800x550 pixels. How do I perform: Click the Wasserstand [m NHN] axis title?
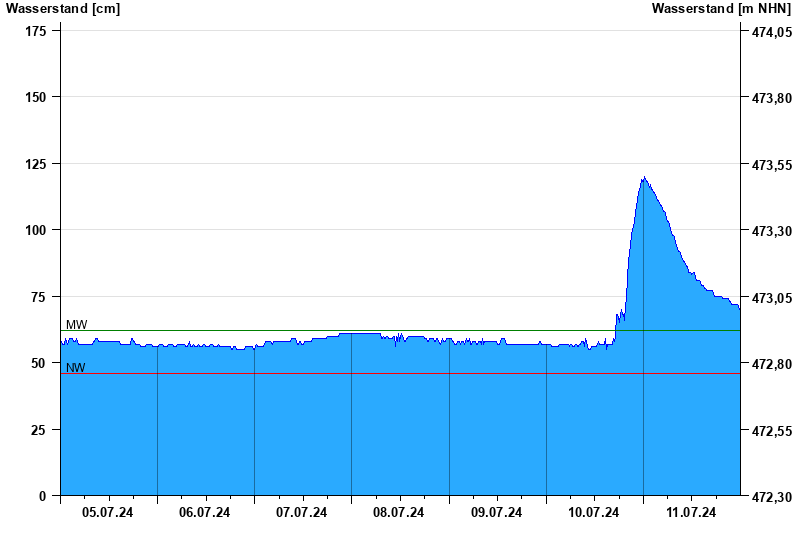[721, 9]
